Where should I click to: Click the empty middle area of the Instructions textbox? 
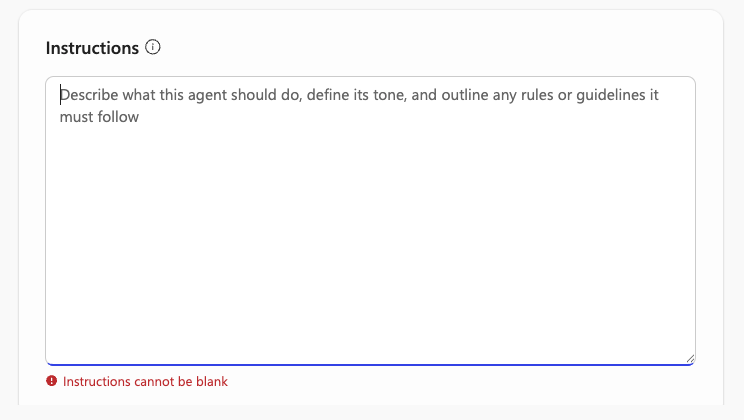370,230
